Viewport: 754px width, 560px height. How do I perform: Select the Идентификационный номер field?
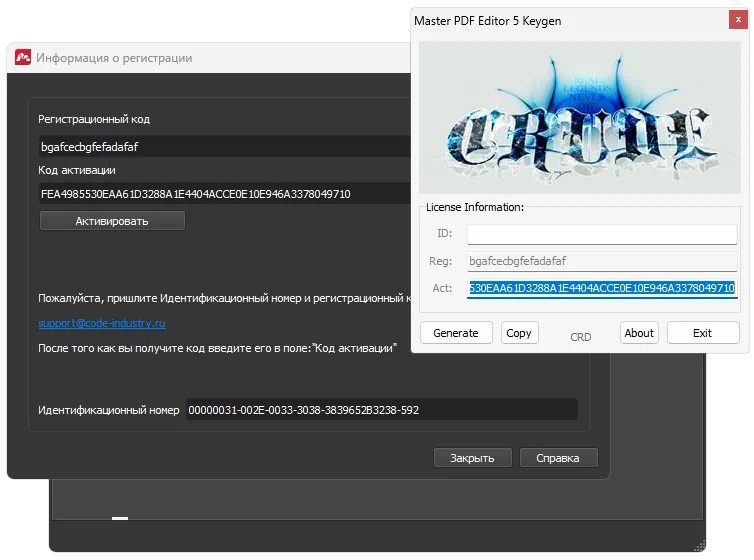point(381,410)
